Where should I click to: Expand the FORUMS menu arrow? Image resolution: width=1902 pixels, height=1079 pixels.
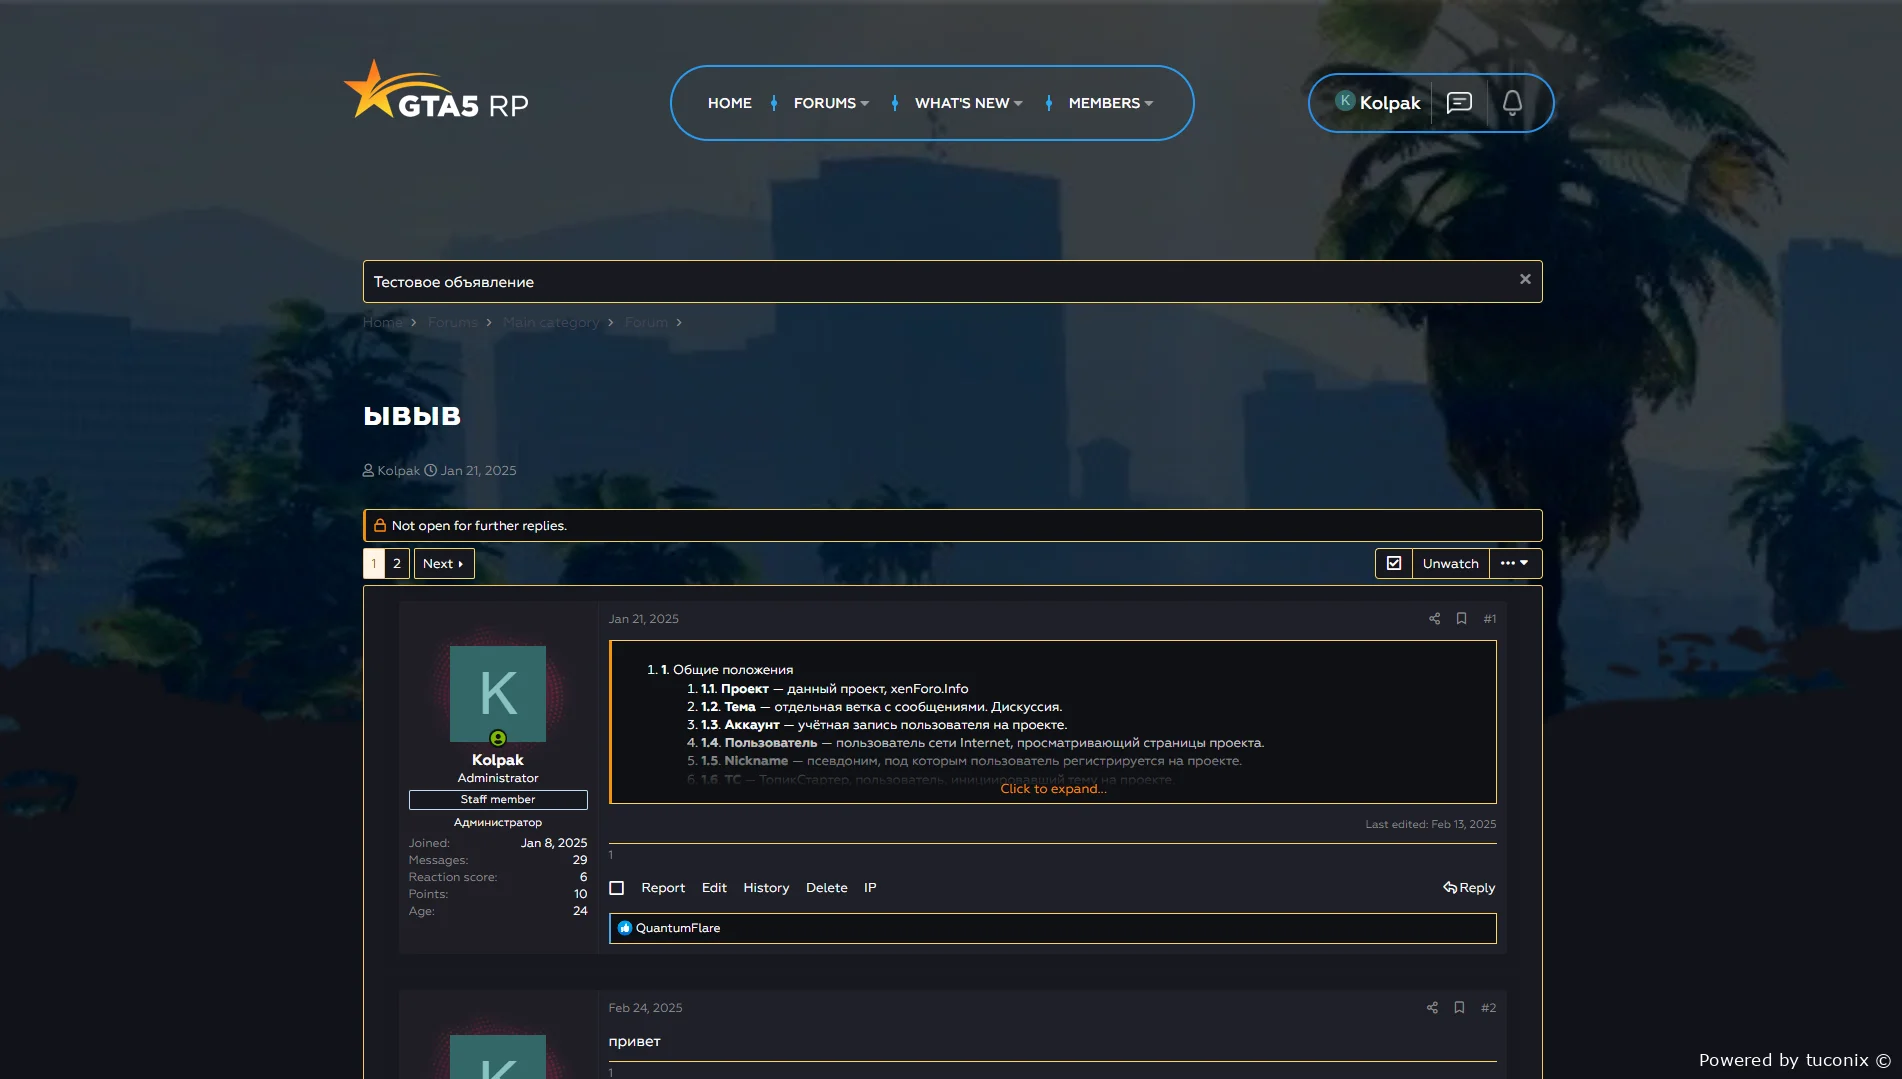point(865,104)
